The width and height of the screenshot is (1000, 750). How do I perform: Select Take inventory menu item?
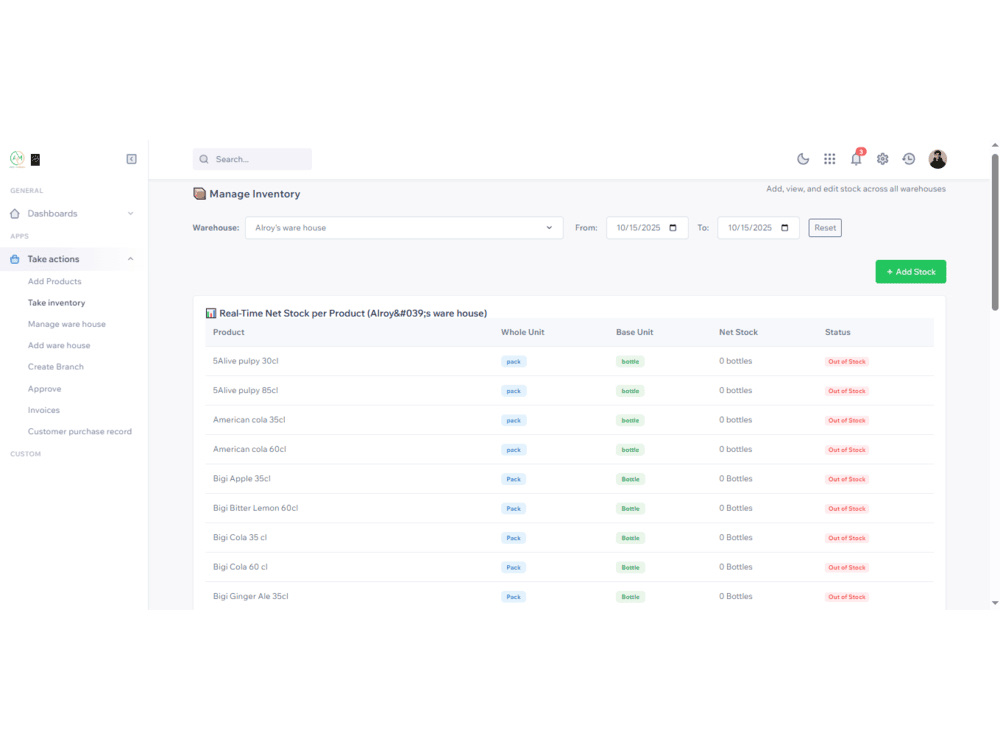coord(56,303)
